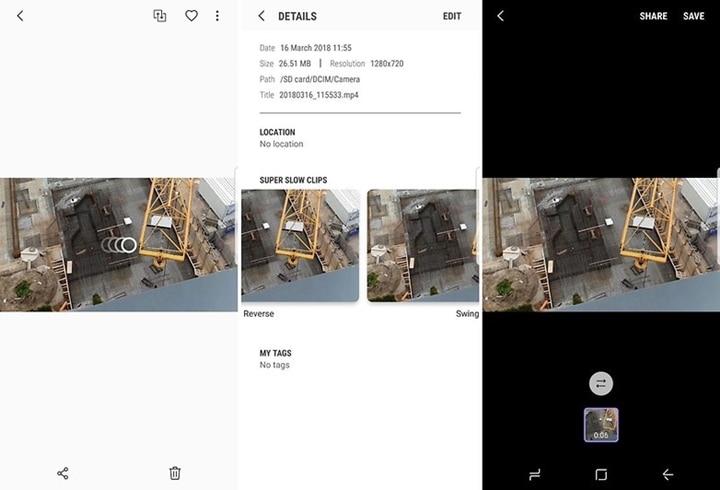The height and width of the screenshot is (490, 720).
Task: Tap the No tags entry
Action: point(275,365)
